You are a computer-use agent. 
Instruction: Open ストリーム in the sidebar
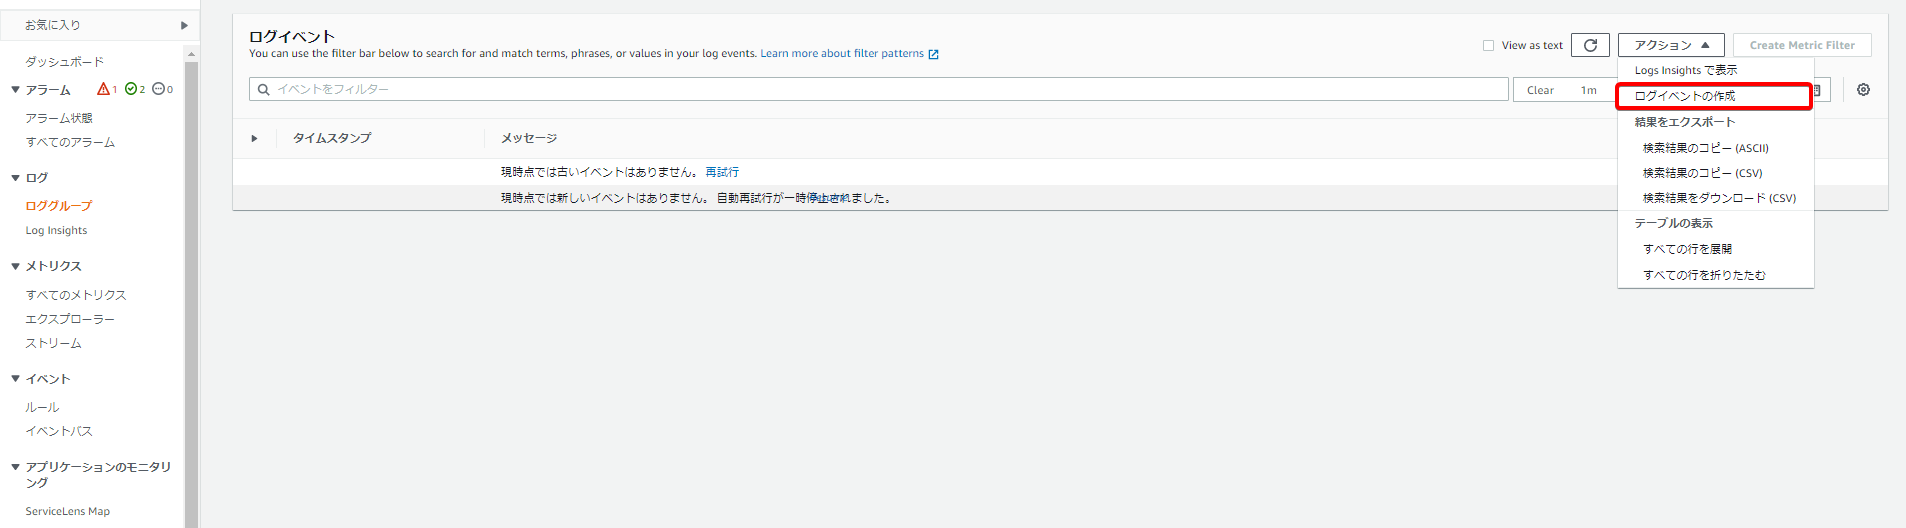(x=54, y=343)
